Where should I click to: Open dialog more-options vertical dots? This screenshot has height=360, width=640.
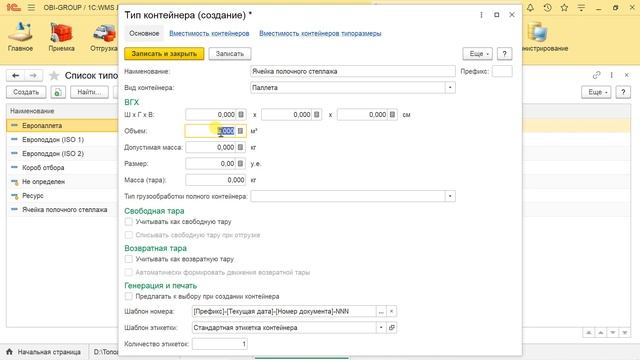point(481,15)
